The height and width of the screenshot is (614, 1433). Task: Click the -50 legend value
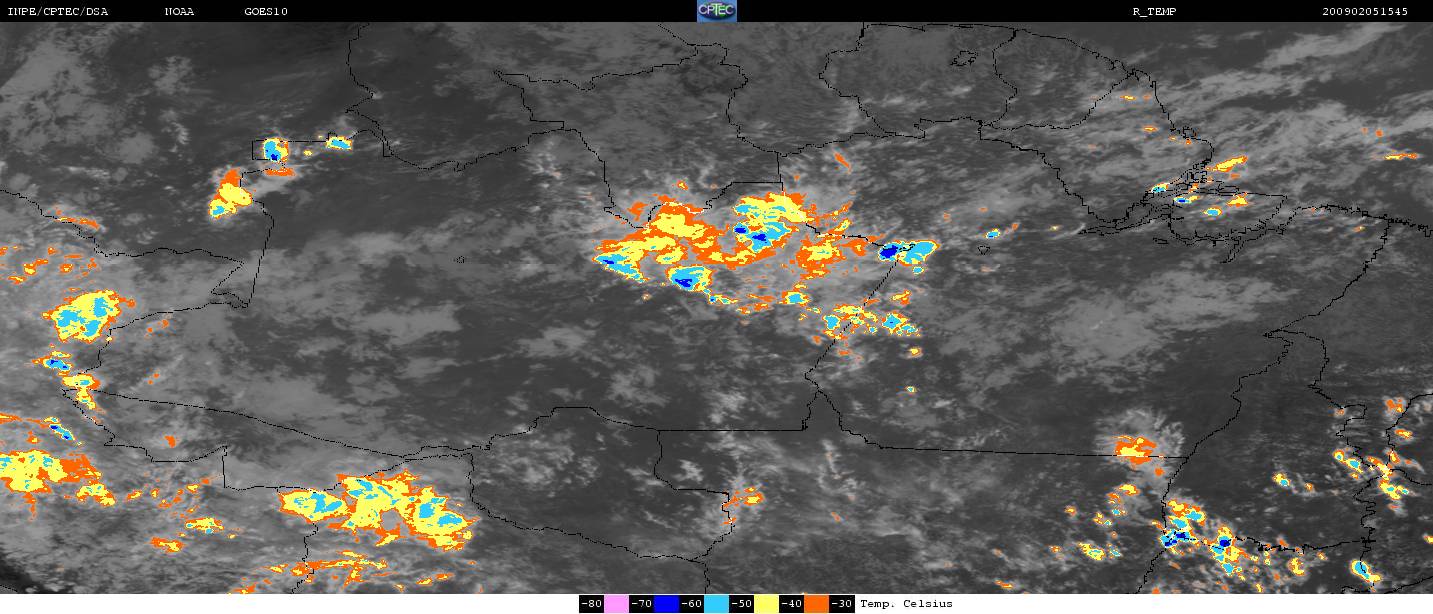coord(741,604)
